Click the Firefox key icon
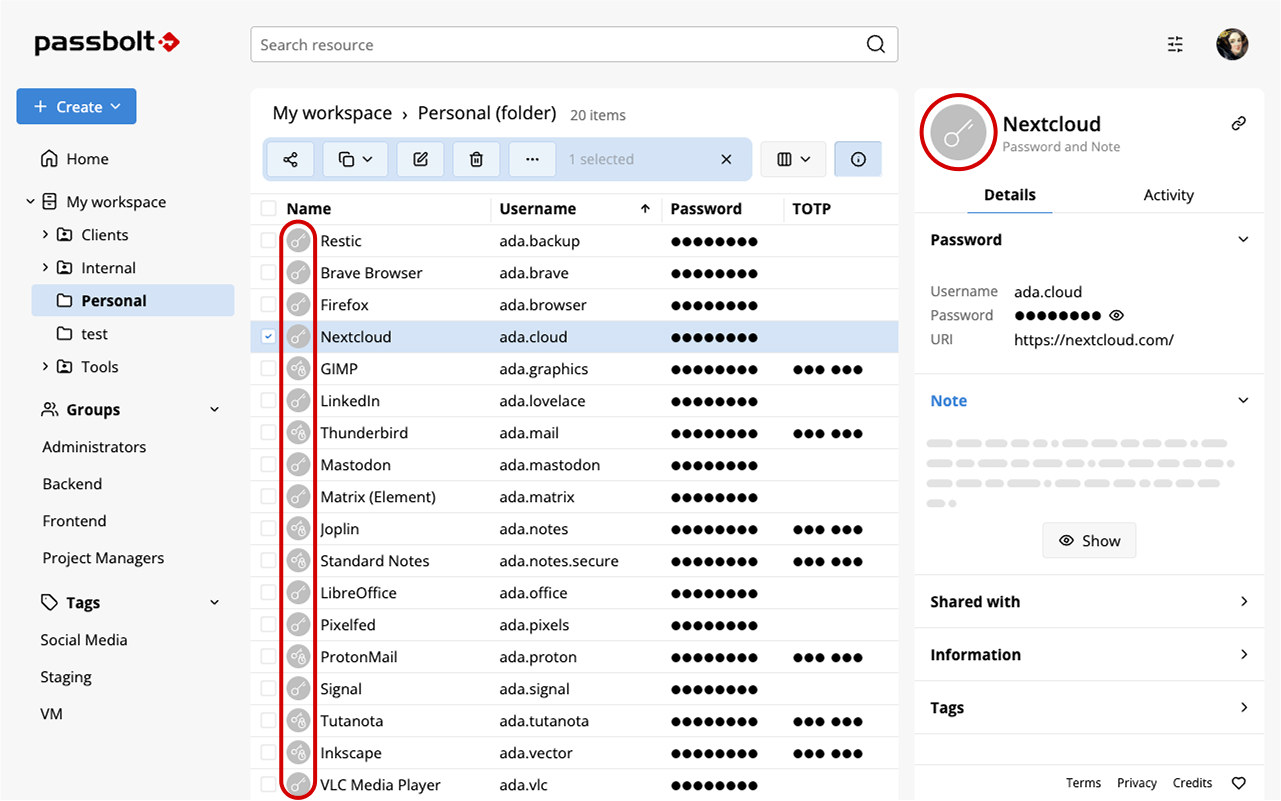The height and width of the screenshot is (801, 1281). pos(298,305)
